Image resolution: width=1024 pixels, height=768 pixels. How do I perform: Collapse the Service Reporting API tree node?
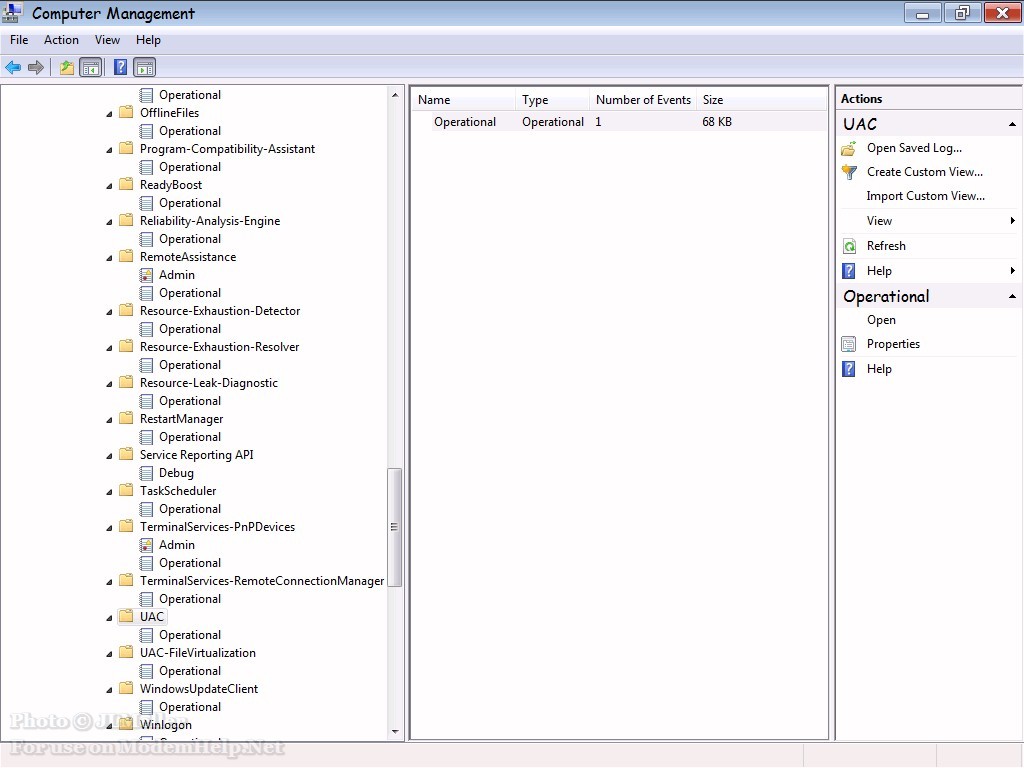tap(109, 456)
